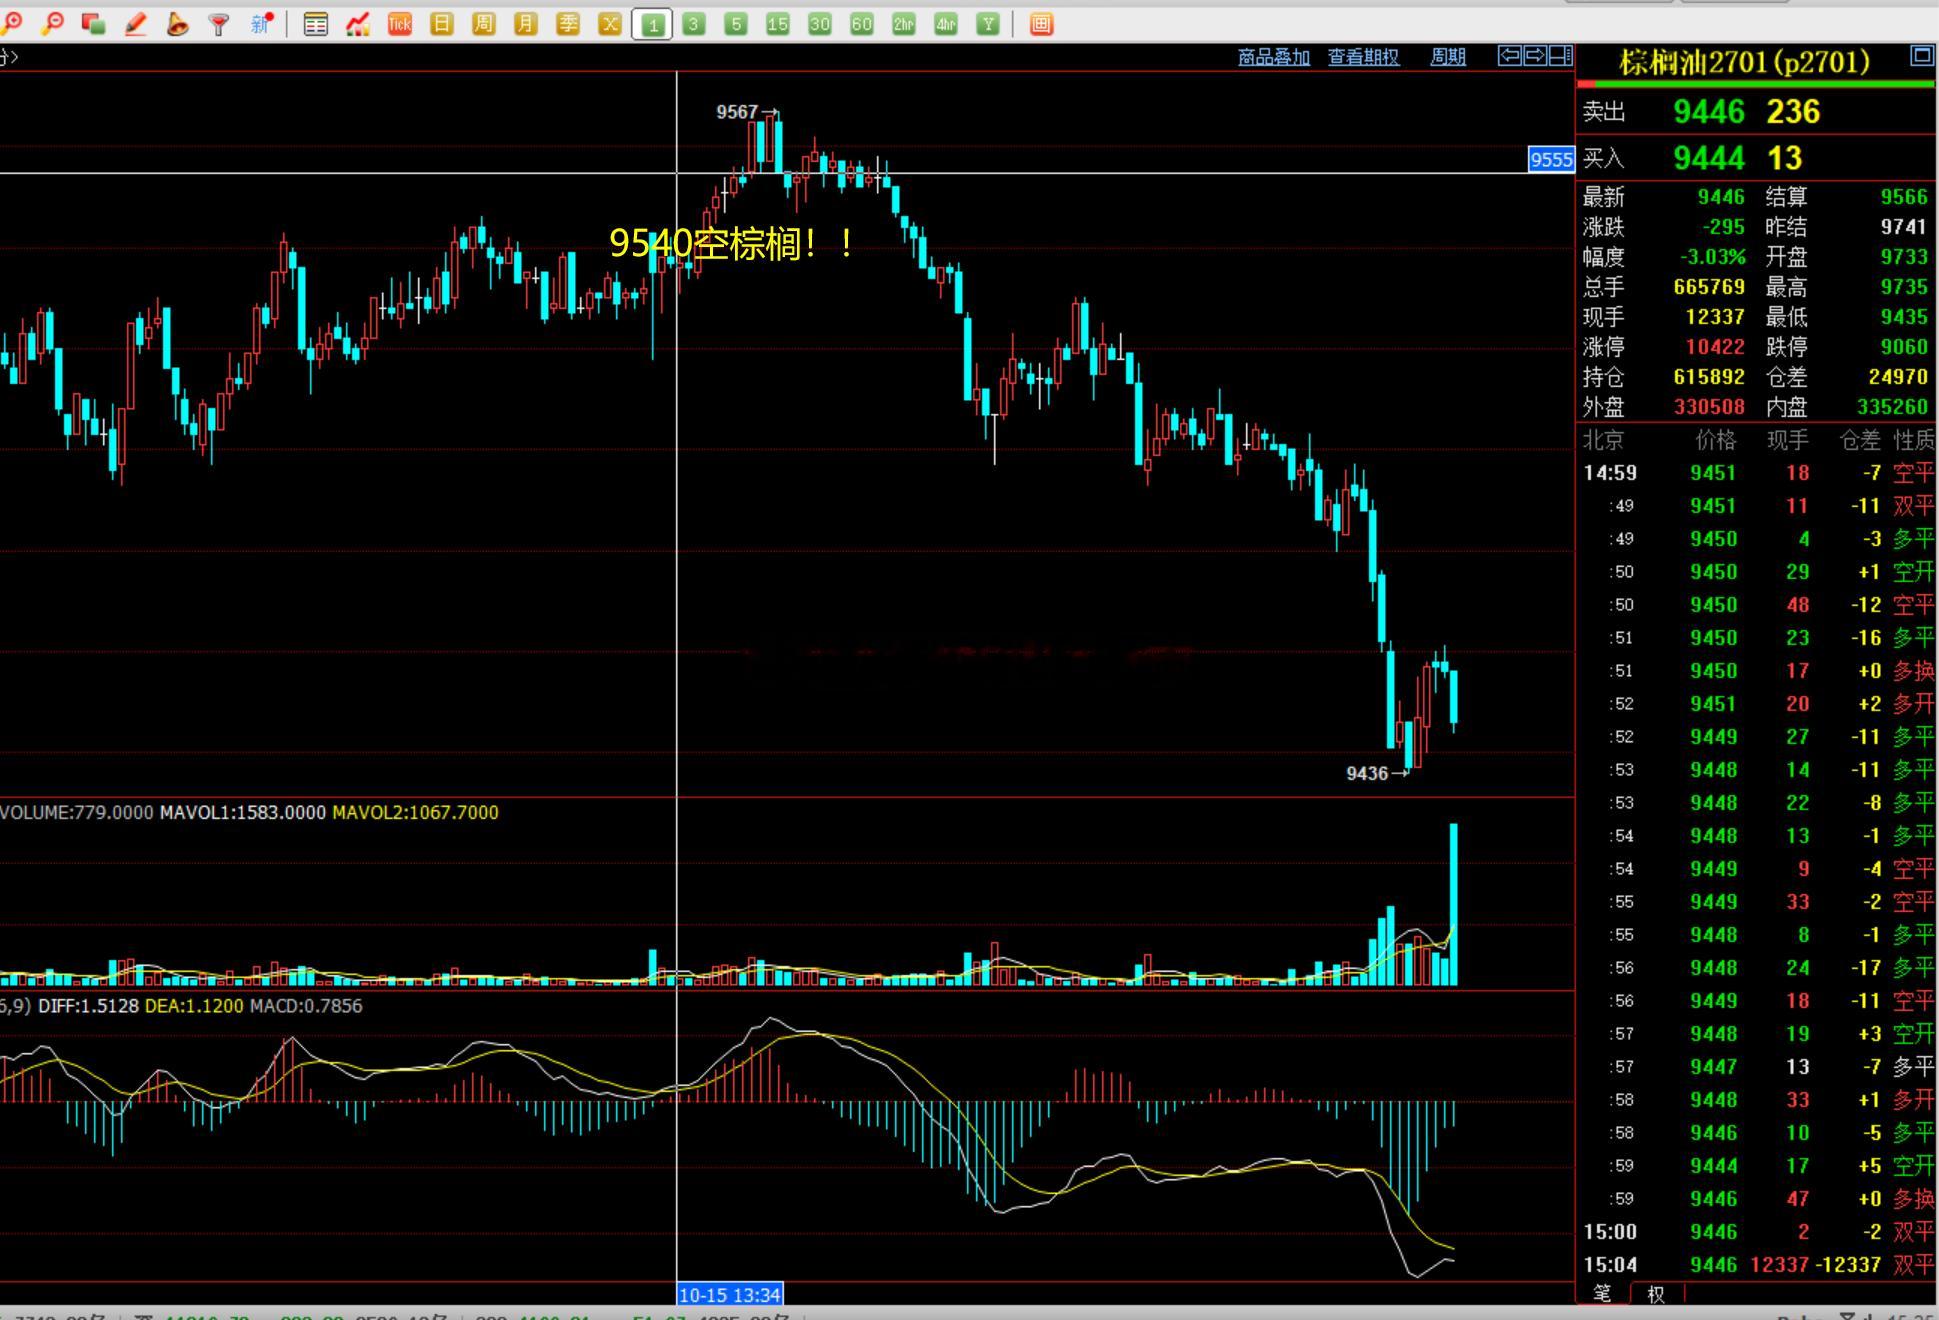This screenshot has height=1320, width=1939.
Task: Click the 10-15 13:34 time marker
Action: tap(730, 1295)
